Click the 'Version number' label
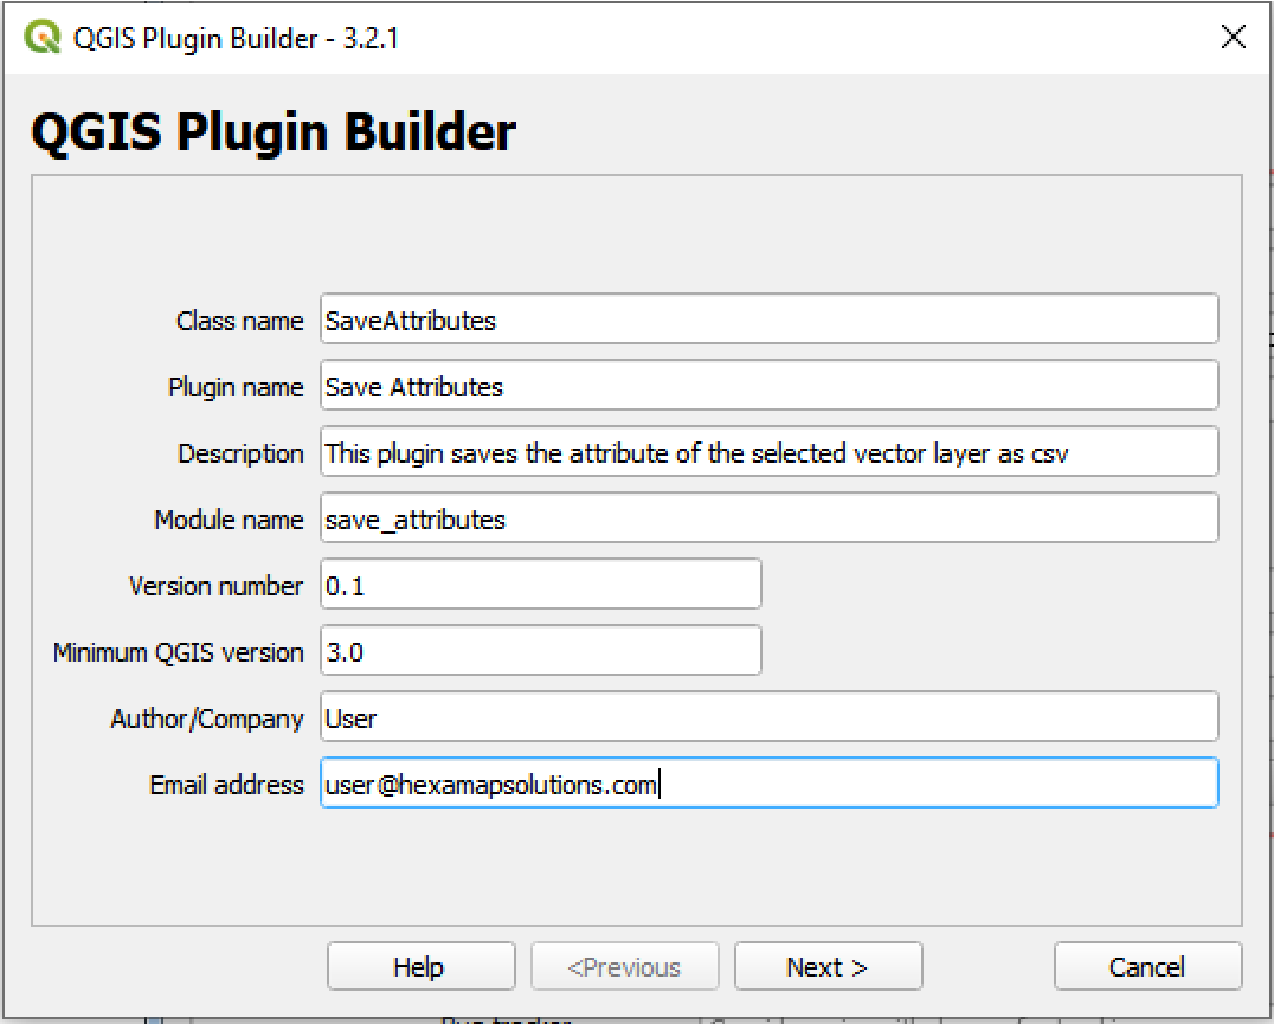 pos(216,586)
